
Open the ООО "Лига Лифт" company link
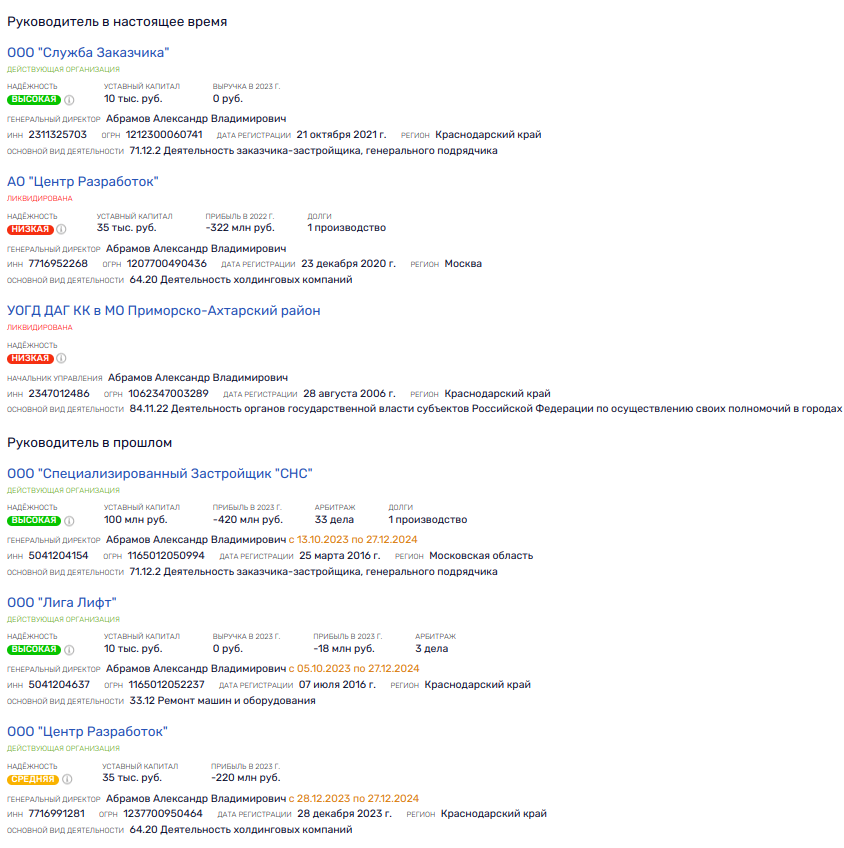[62, 602]
